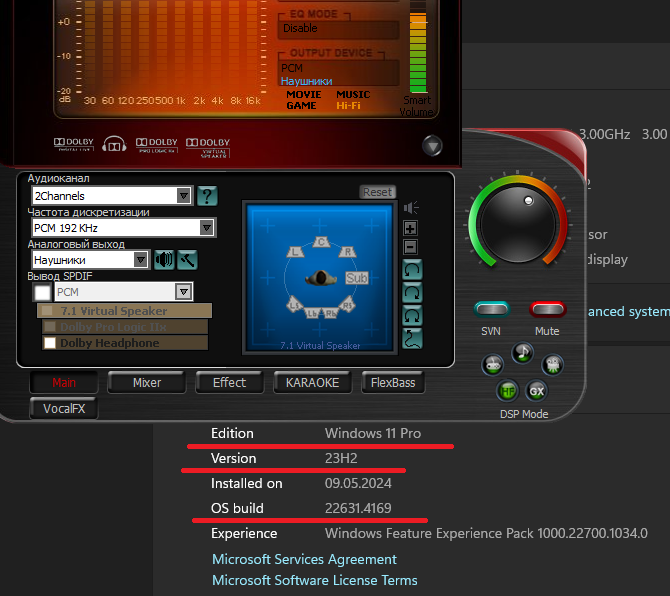Select the Rb right back speaker

pos(330,314)
